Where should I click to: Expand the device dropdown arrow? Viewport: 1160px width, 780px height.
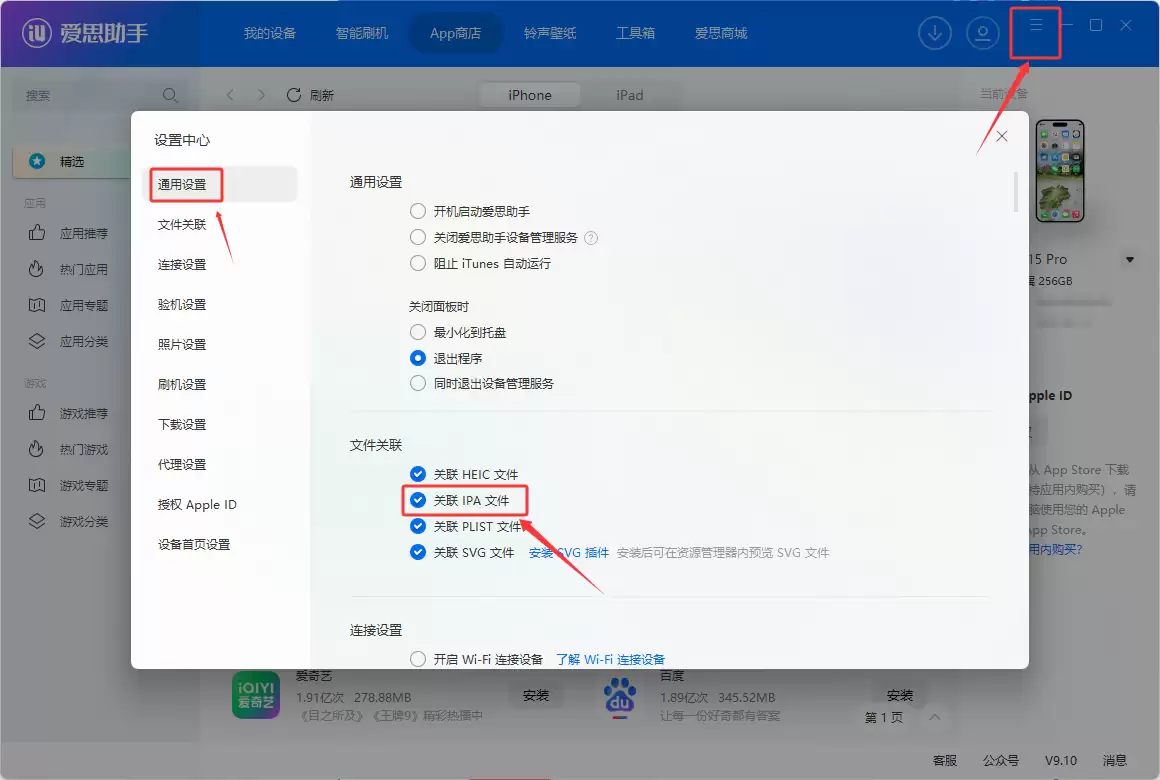(x=1130, y=260)
